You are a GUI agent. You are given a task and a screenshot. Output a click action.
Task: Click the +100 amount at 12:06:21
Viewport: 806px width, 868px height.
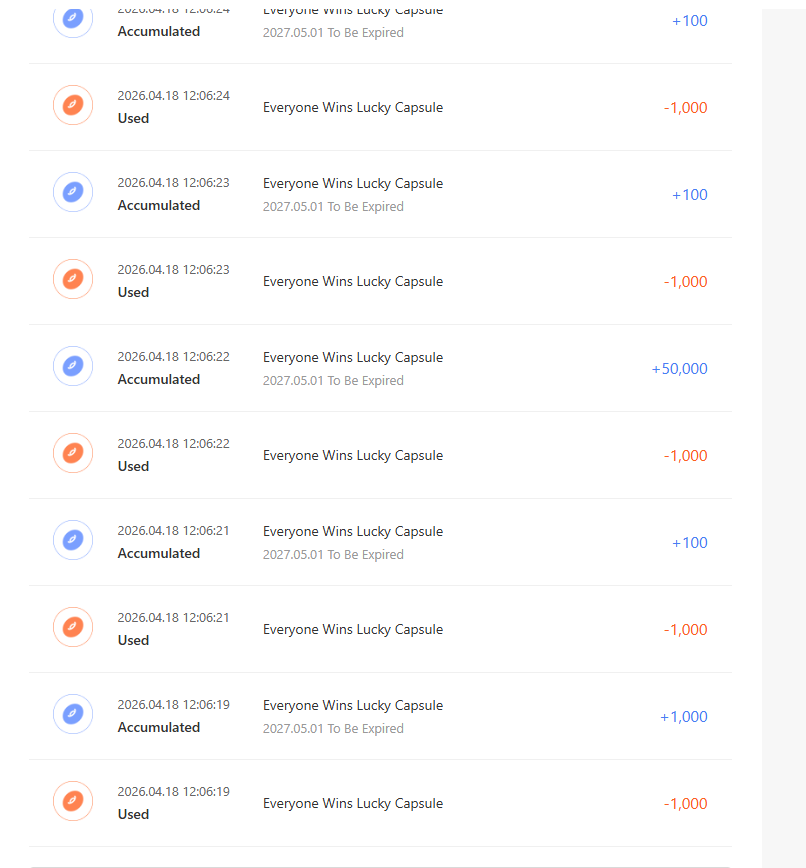coord(689,543)
